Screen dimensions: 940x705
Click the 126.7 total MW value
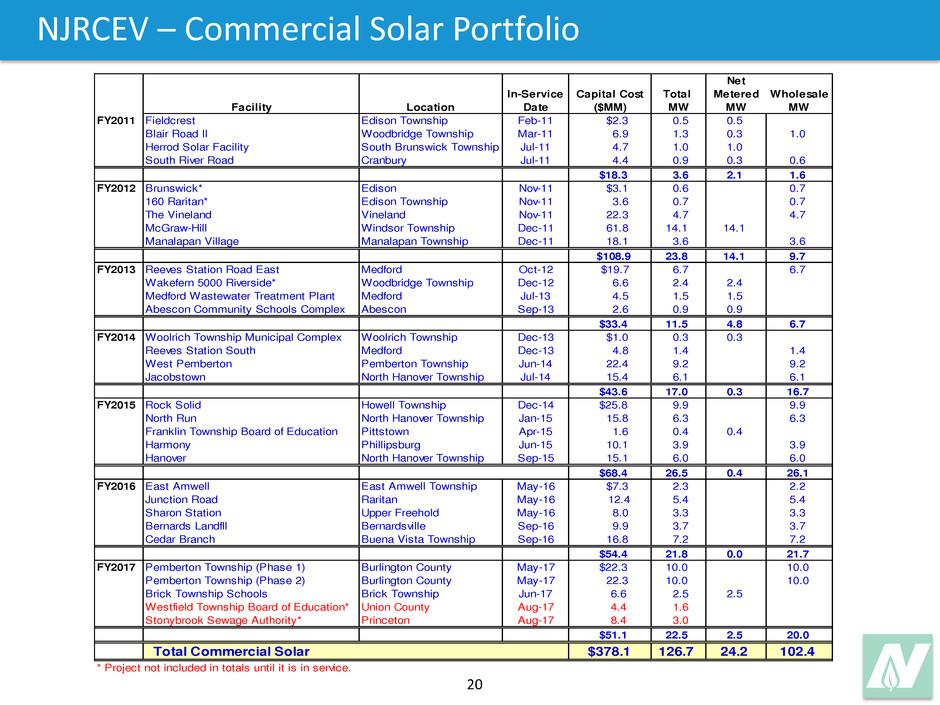(676, 651)
